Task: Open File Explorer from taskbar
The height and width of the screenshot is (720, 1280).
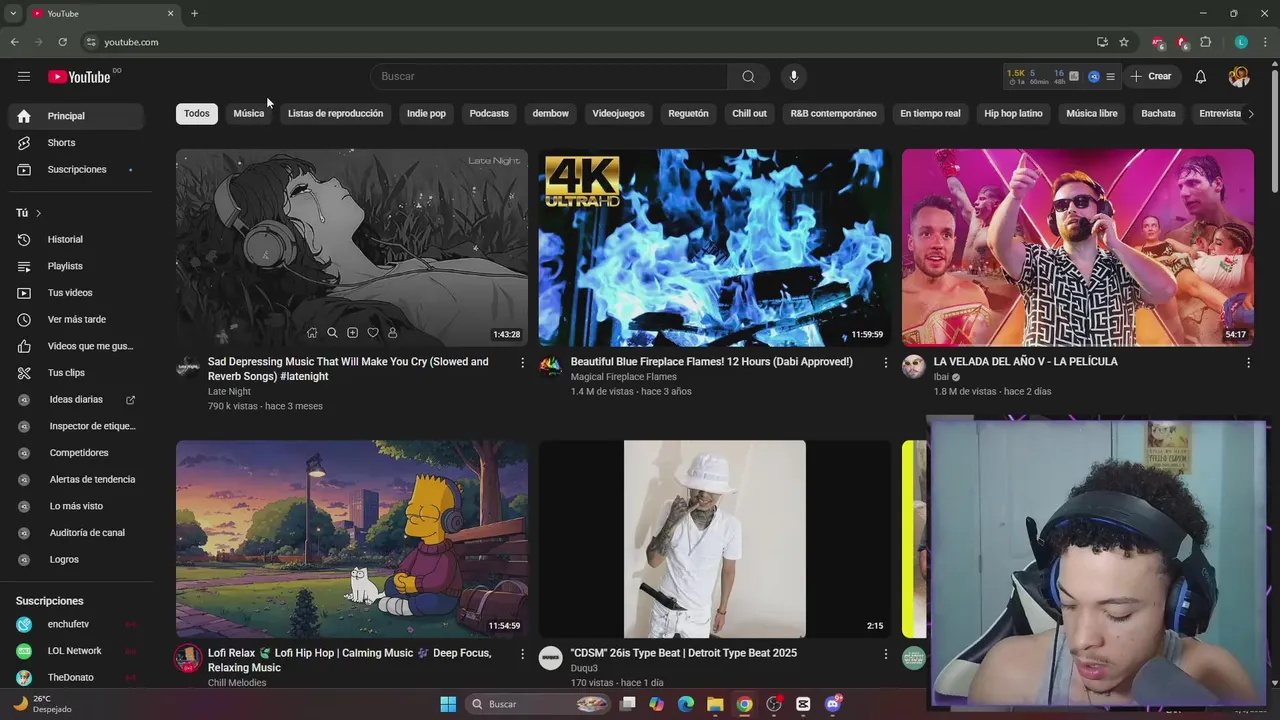Action: [715, 704]
